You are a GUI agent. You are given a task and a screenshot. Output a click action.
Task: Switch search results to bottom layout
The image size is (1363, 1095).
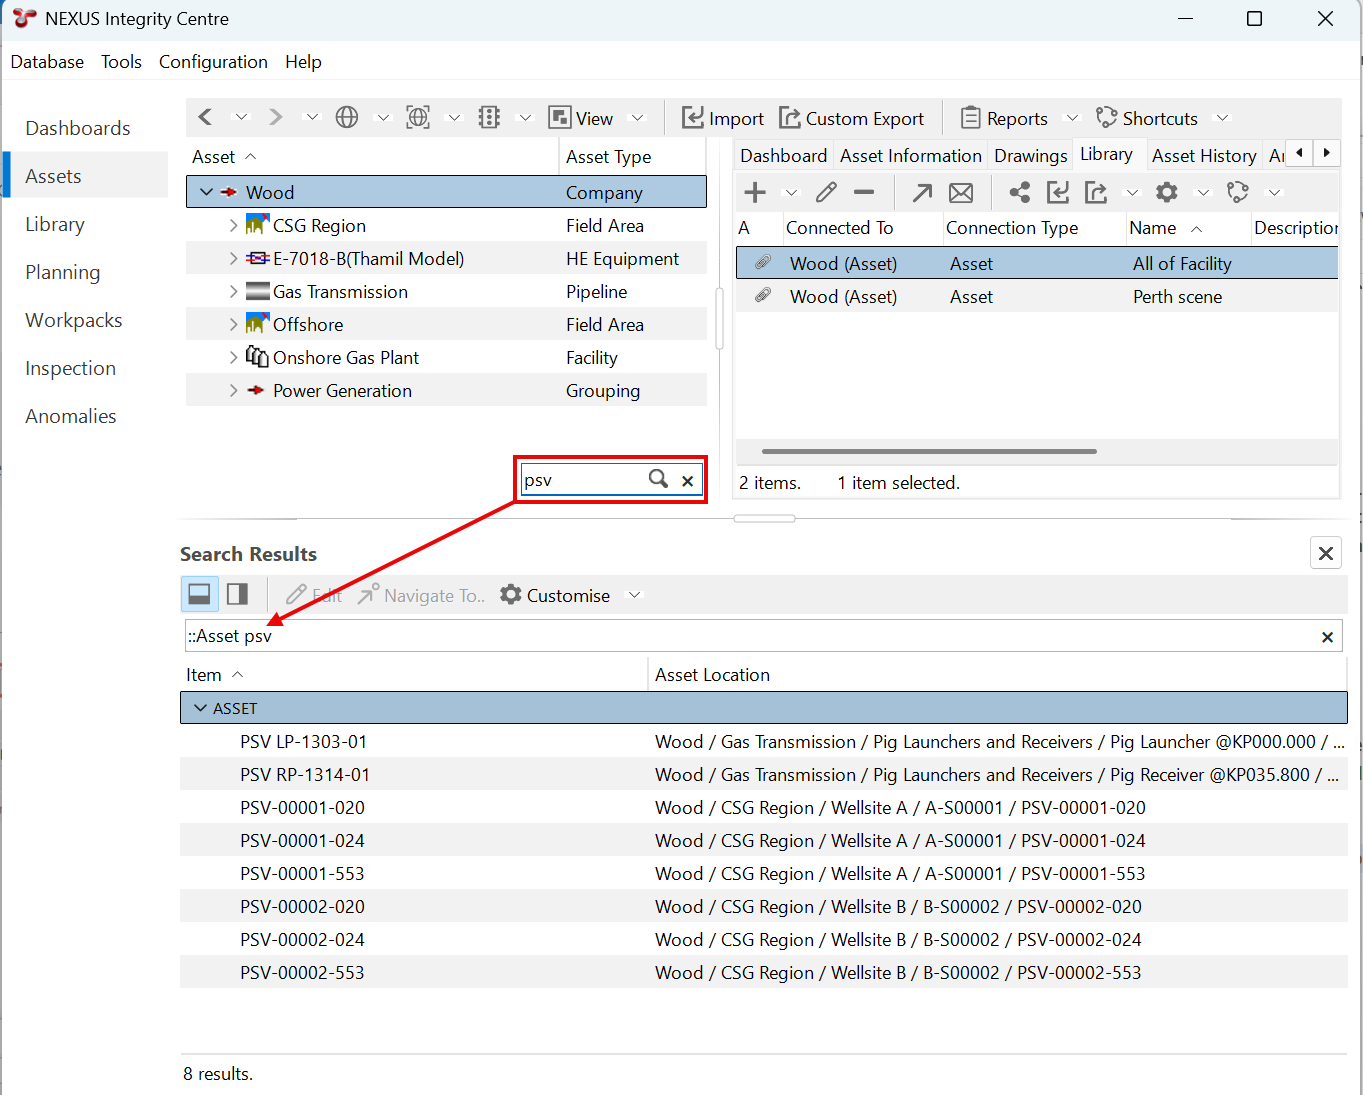point(199,594)
